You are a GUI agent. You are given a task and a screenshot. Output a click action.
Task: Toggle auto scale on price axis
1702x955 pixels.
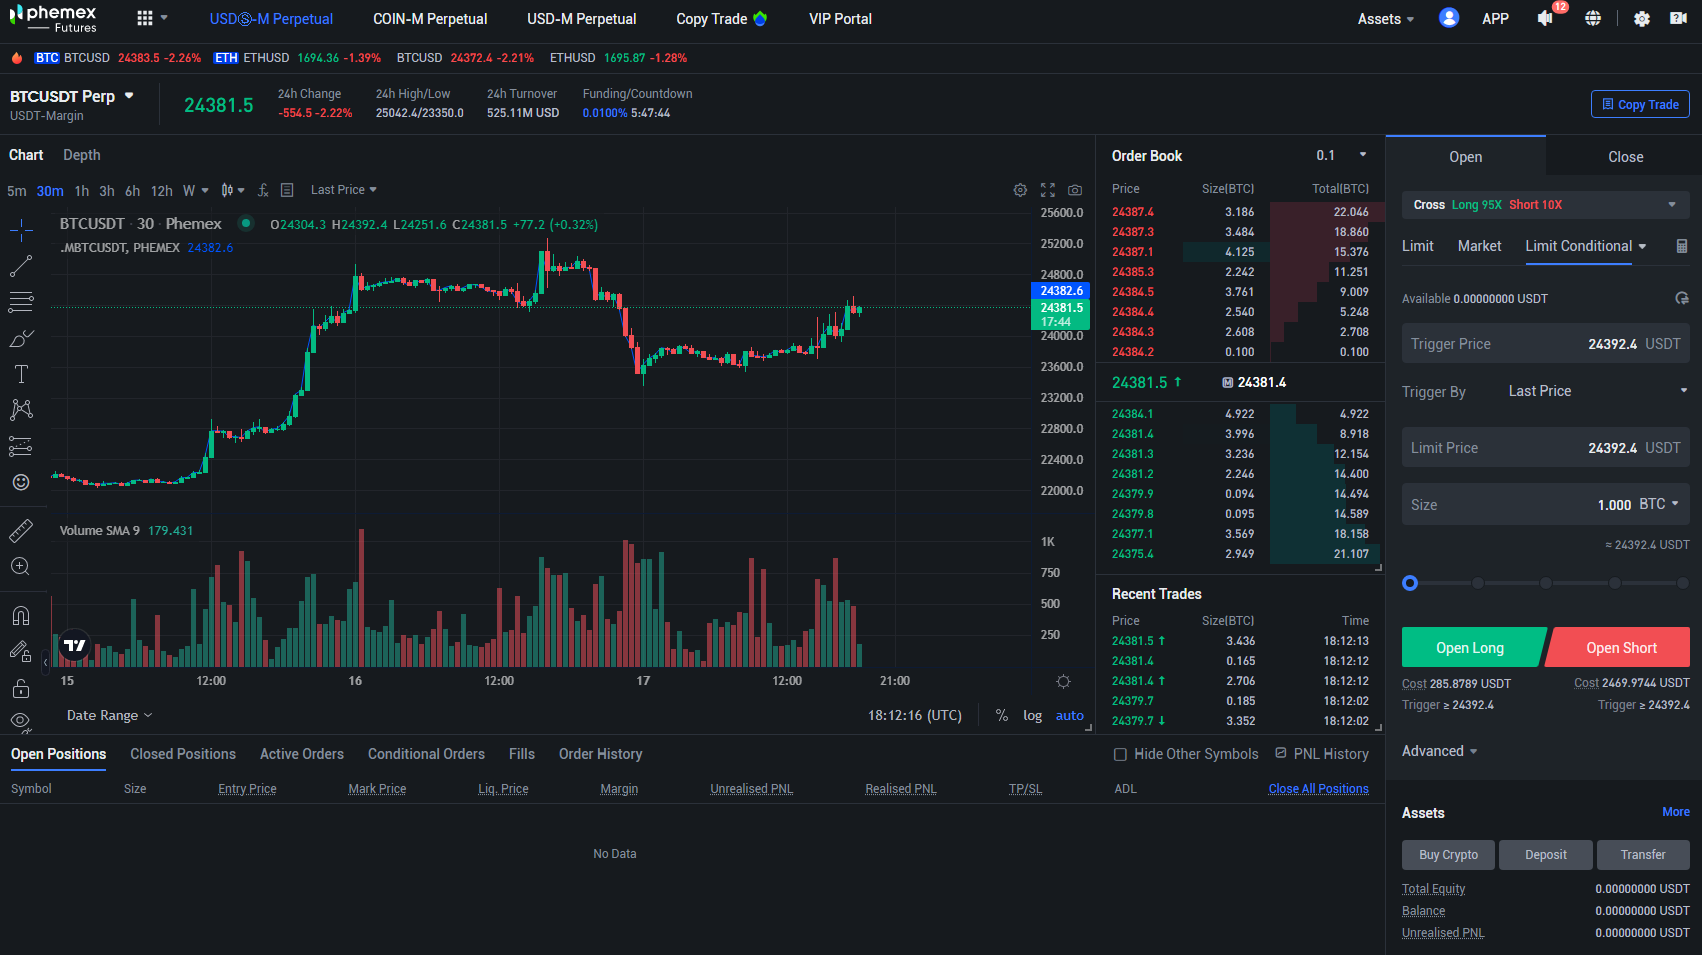click(1070, 715)
